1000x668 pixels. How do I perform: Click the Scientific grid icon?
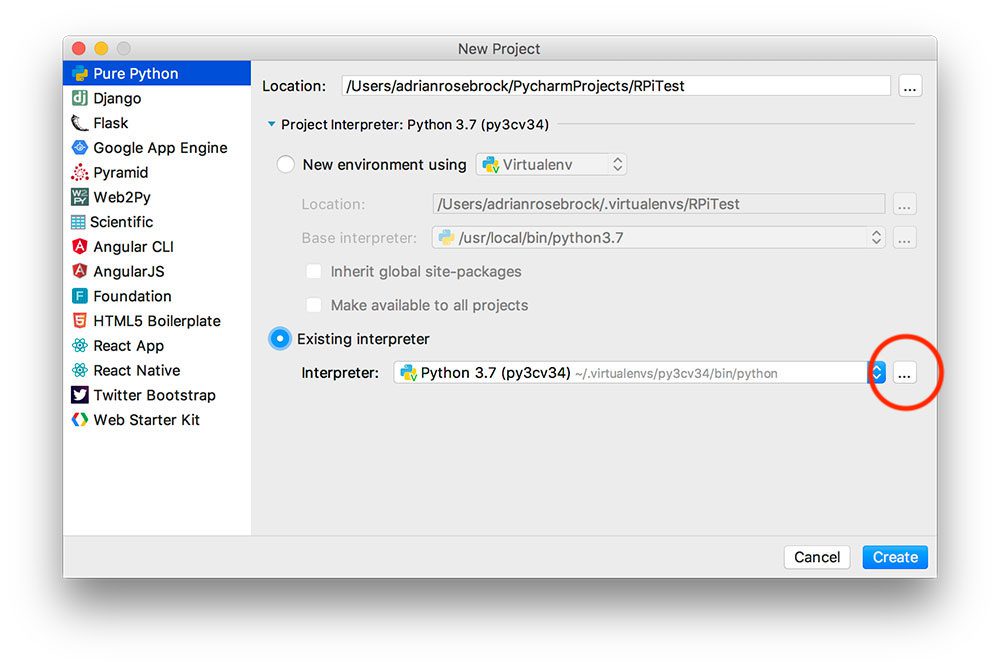(x=78, y=222)
